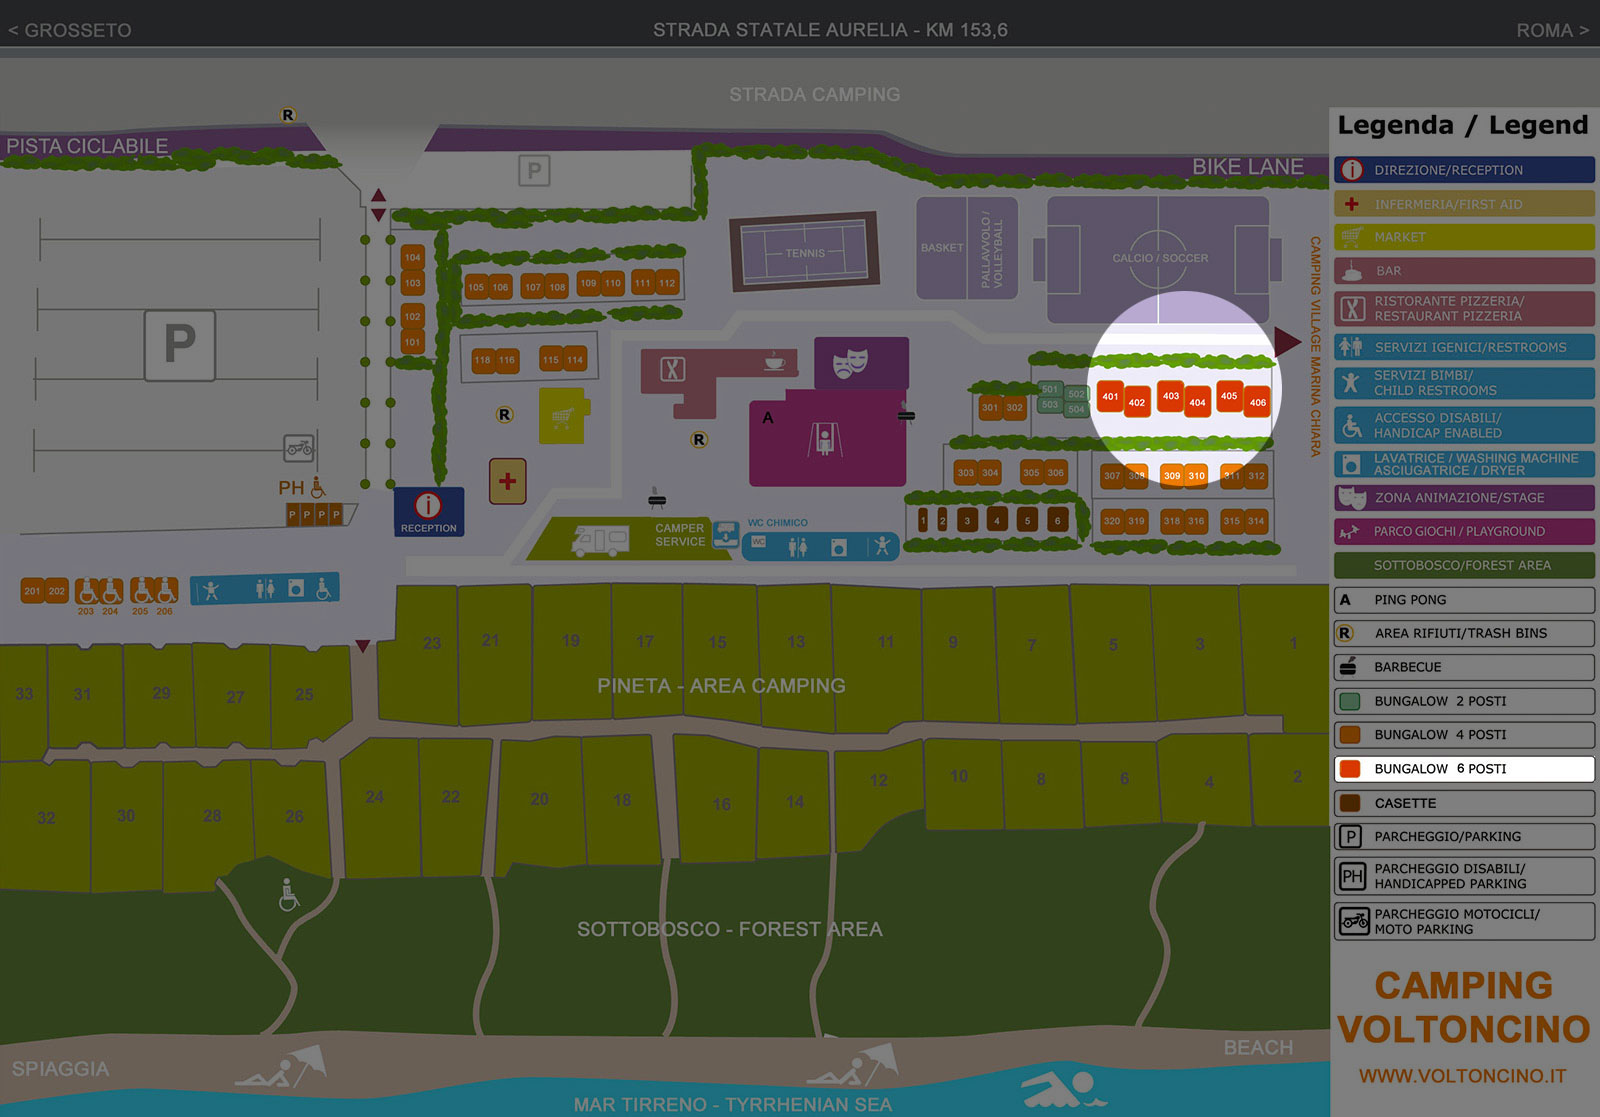
Task: Click the playground swing icon on map
Action: coord(825,440)
